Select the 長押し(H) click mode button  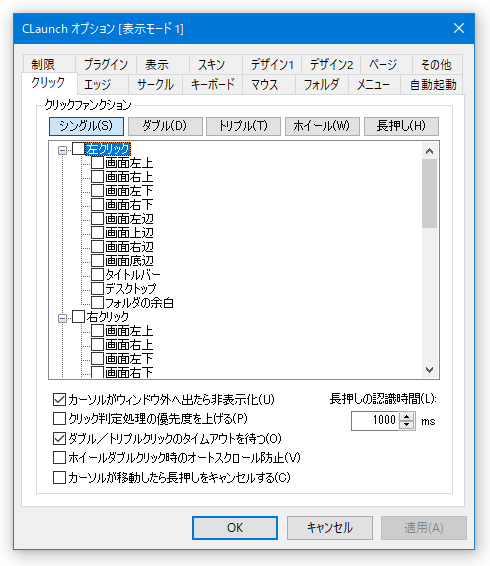point(401,126)
